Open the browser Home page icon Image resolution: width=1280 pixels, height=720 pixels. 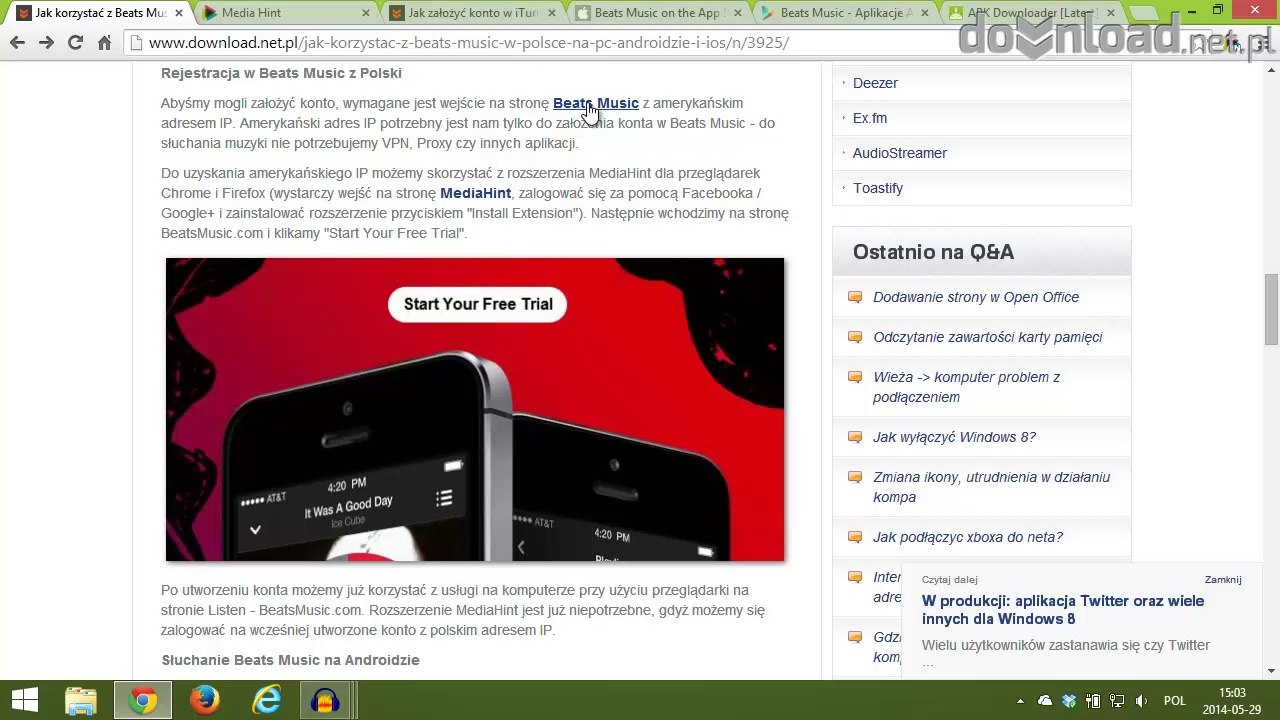point(104,43)
